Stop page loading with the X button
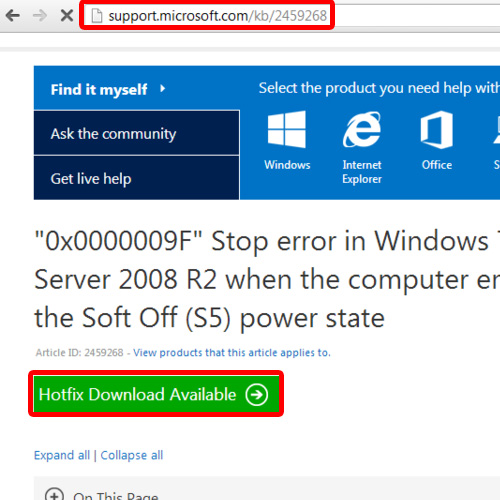 (67, 15)
